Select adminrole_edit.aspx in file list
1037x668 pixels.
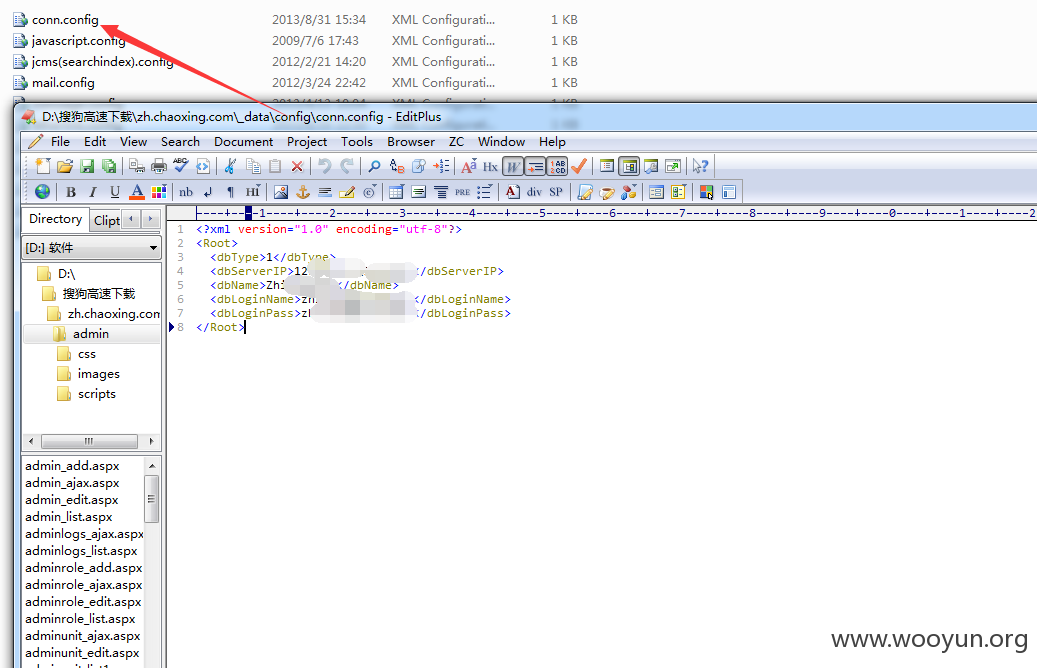pyautogui.click(x=83, y=602)
